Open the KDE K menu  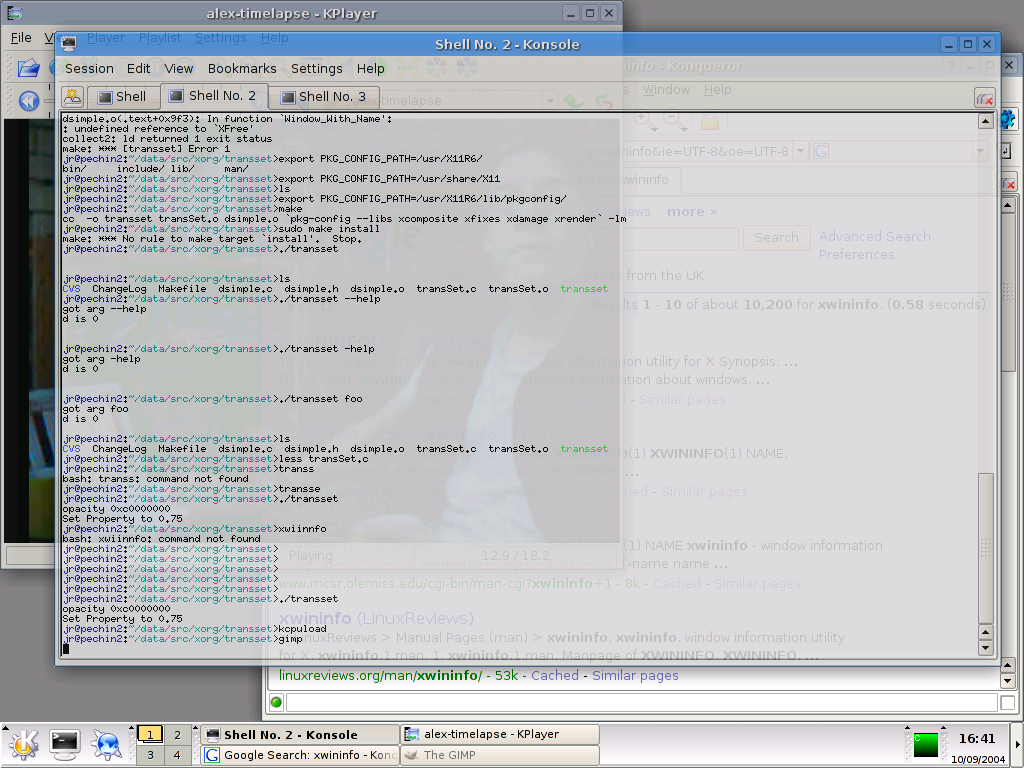pos(24,745)
